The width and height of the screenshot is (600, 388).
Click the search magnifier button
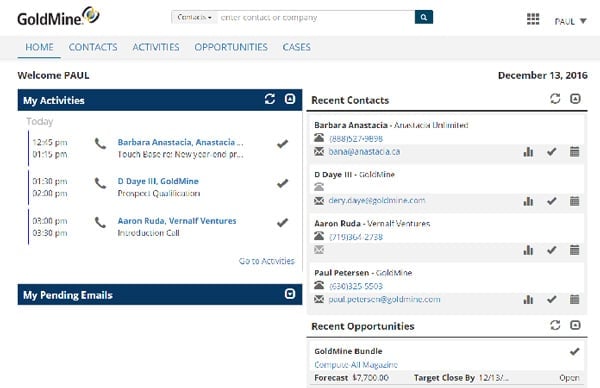424,17
